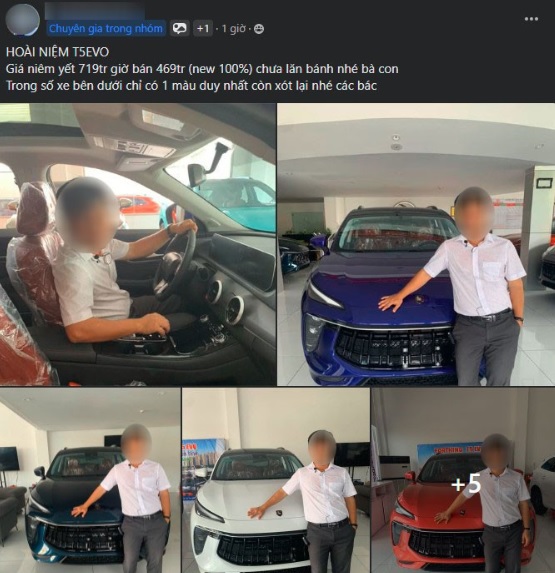
Task: Open the car interior driver-seat photo
Action: 138,244
